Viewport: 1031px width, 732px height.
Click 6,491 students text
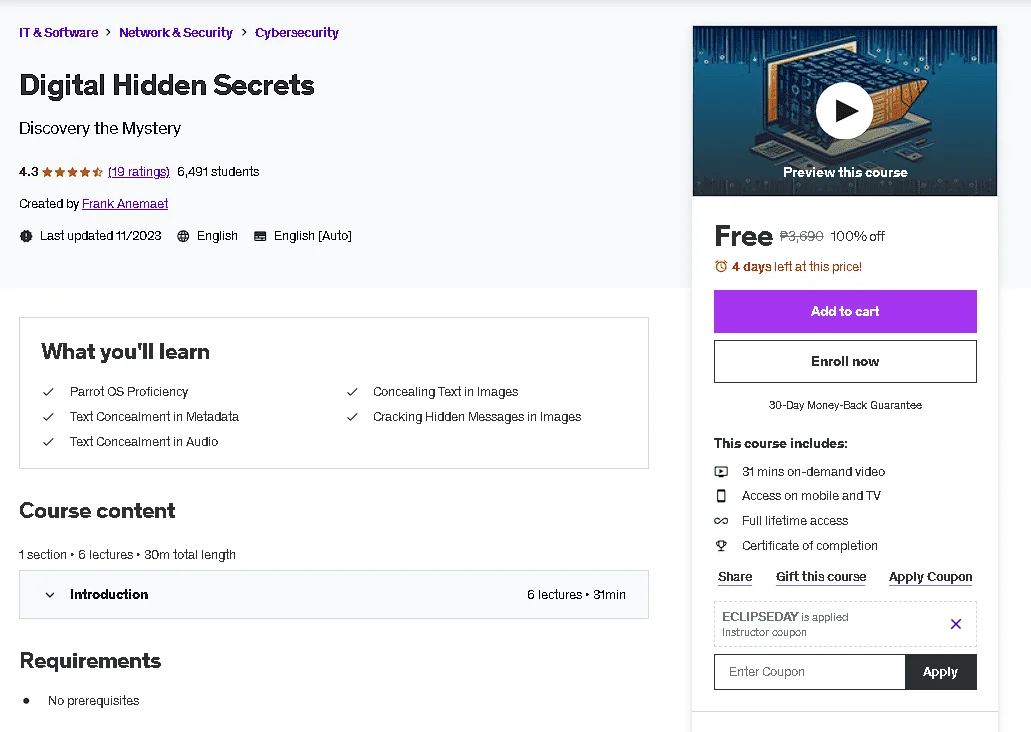[218, 172]
